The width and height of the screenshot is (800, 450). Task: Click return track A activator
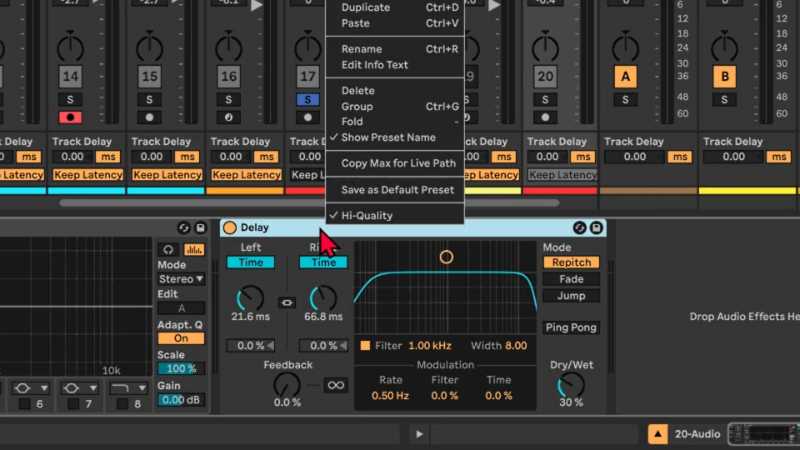pos(626,77)
